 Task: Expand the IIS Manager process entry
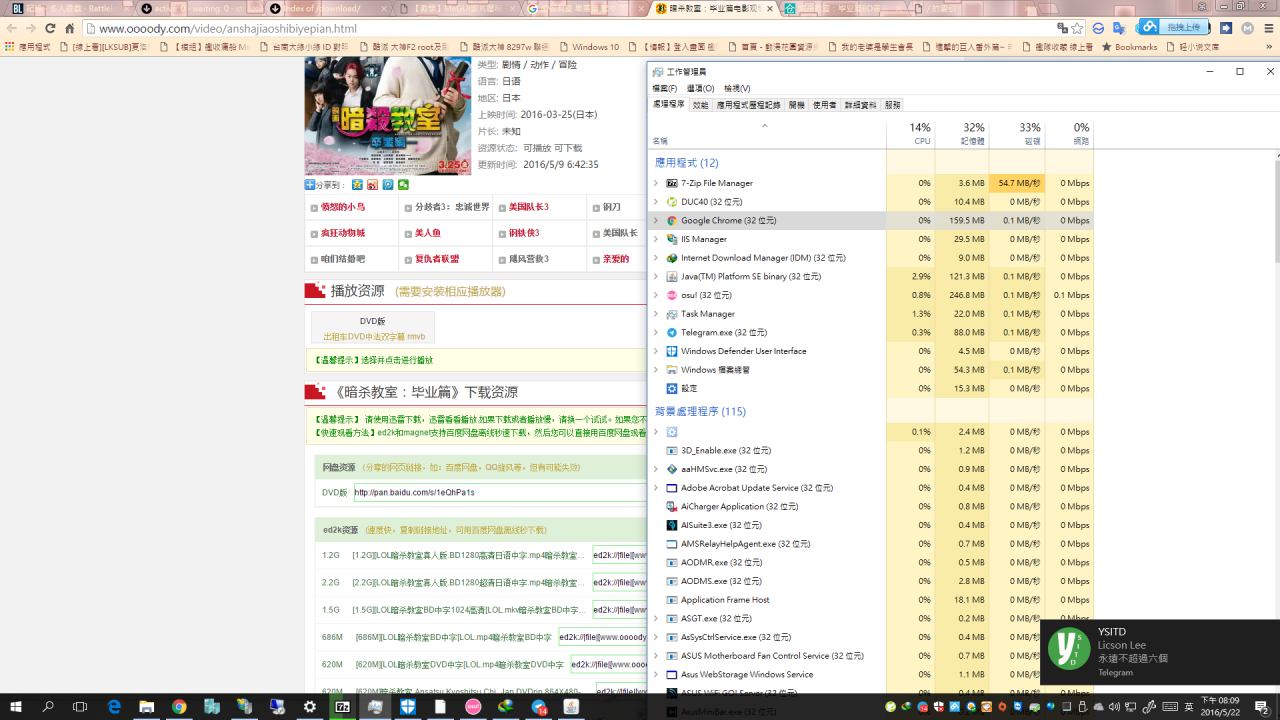[x=656, y=239]
